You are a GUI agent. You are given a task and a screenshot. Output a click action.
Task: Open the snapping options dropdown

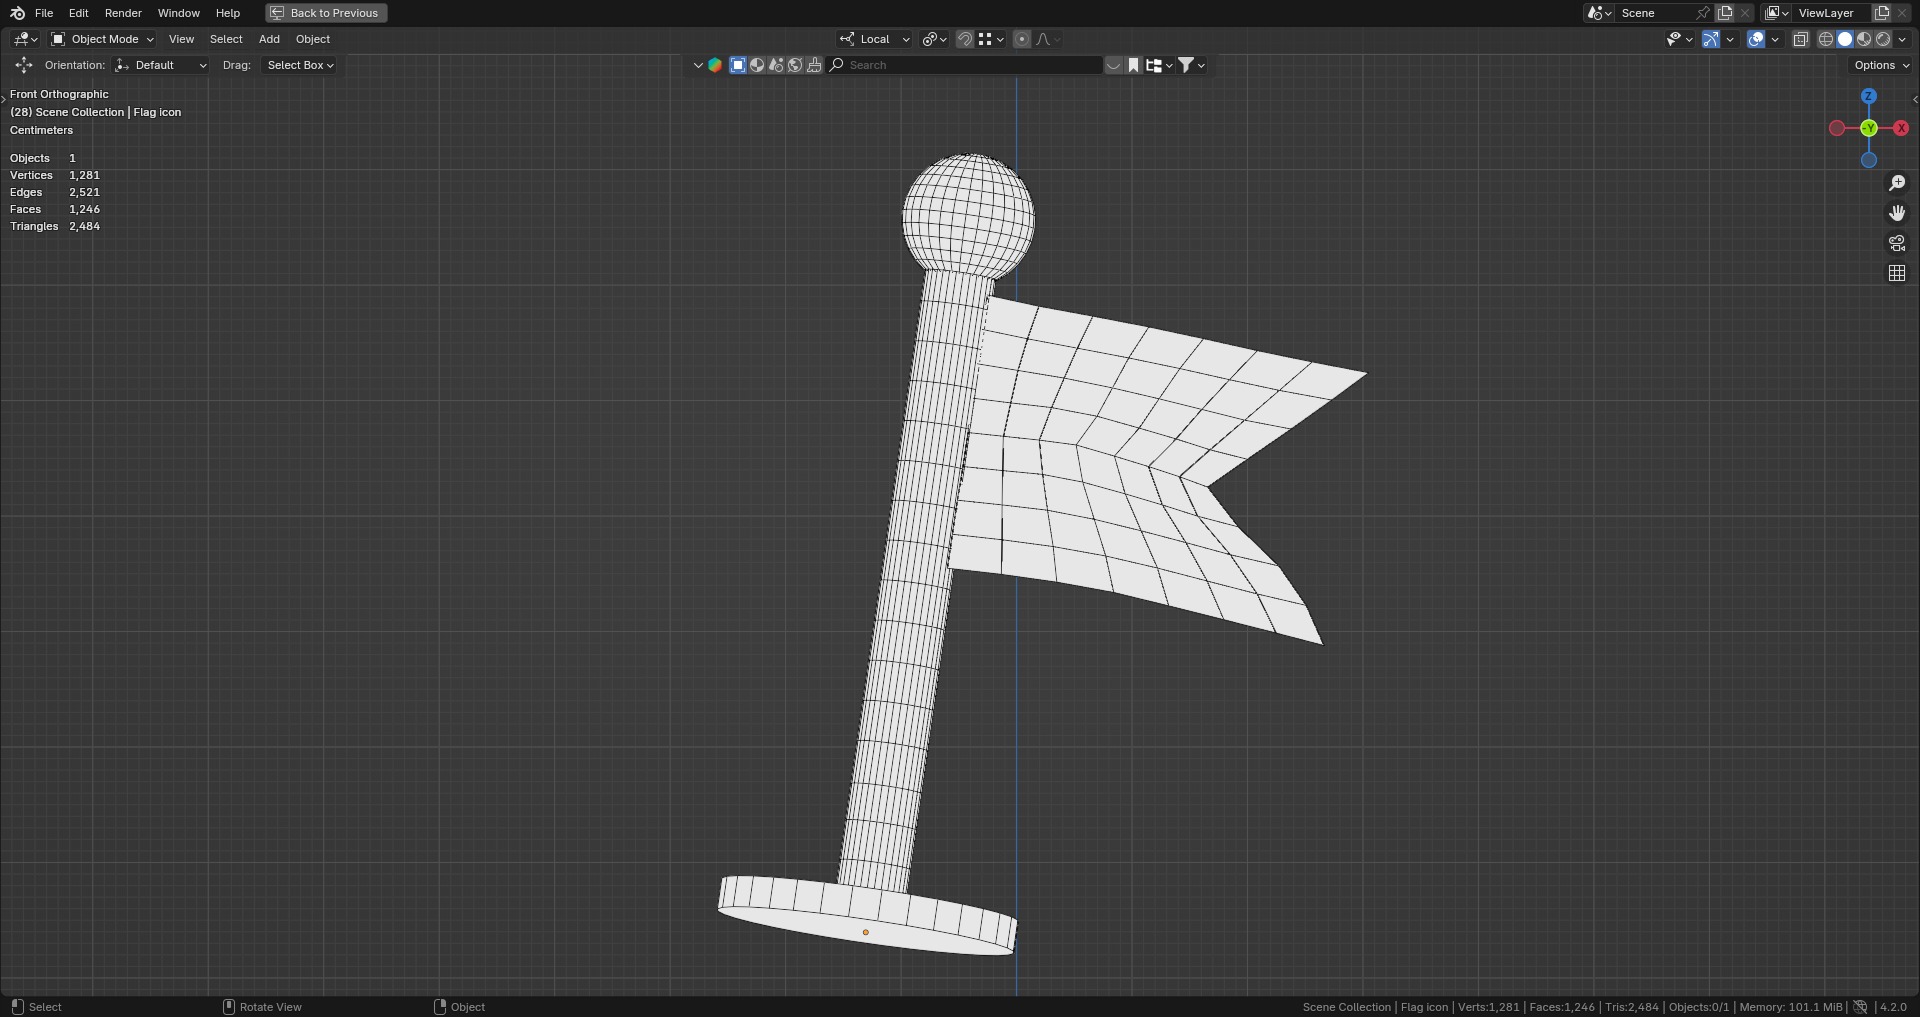click(991, 39)
